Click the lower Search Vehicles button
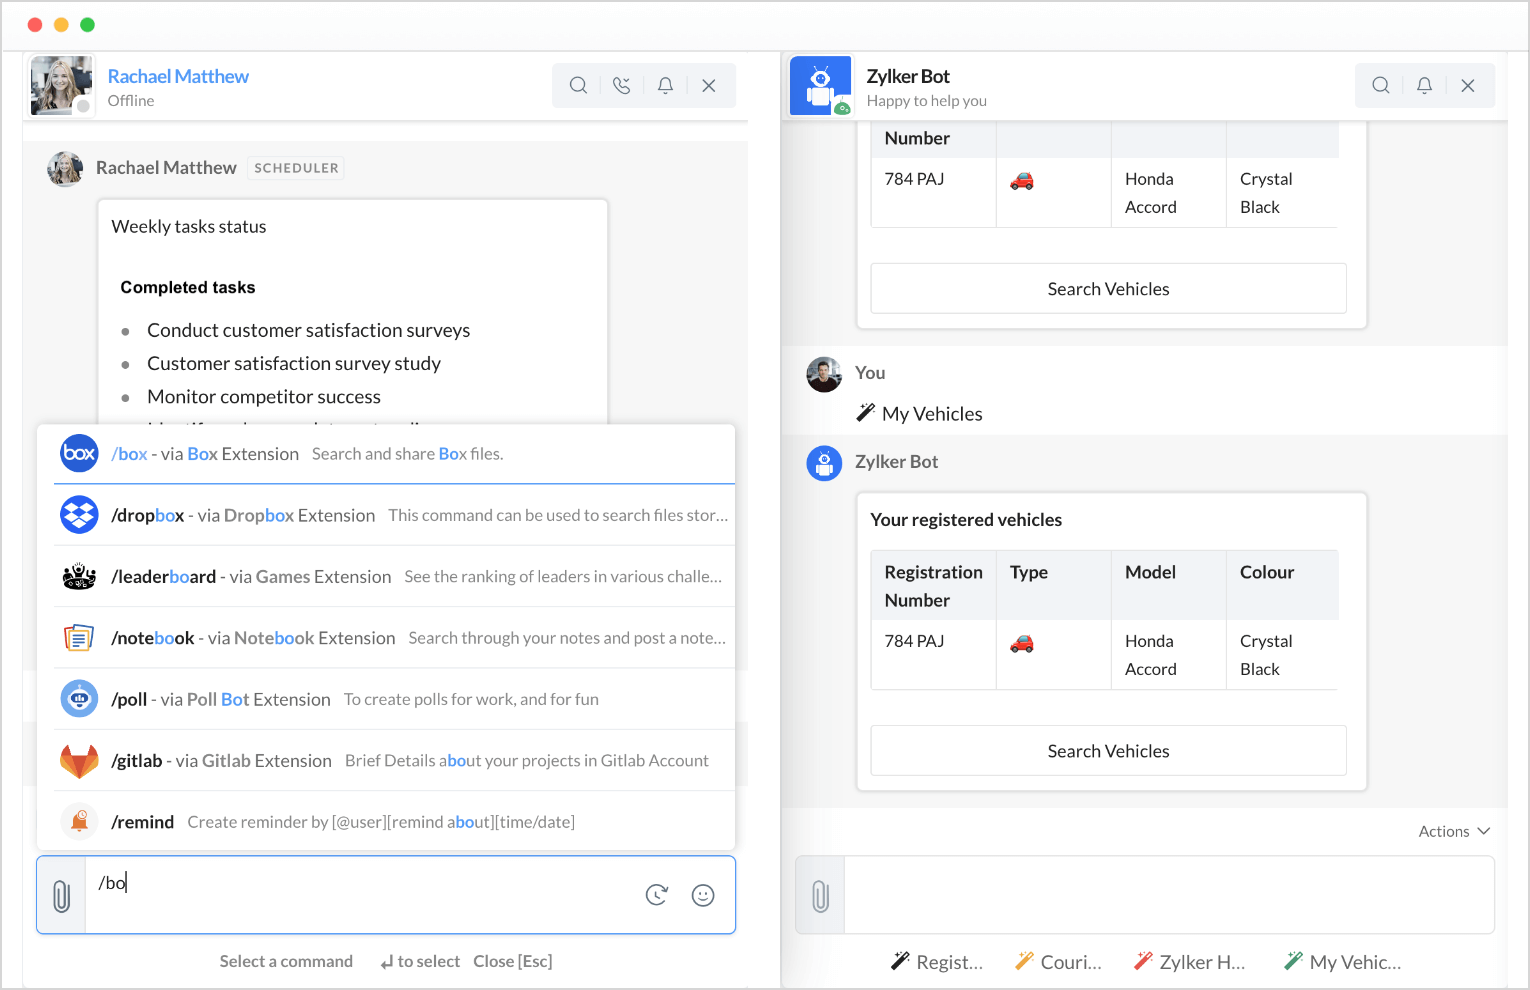Image resolution: width=1530 pixels, height=990 pixels. (x=1108, y=751)
